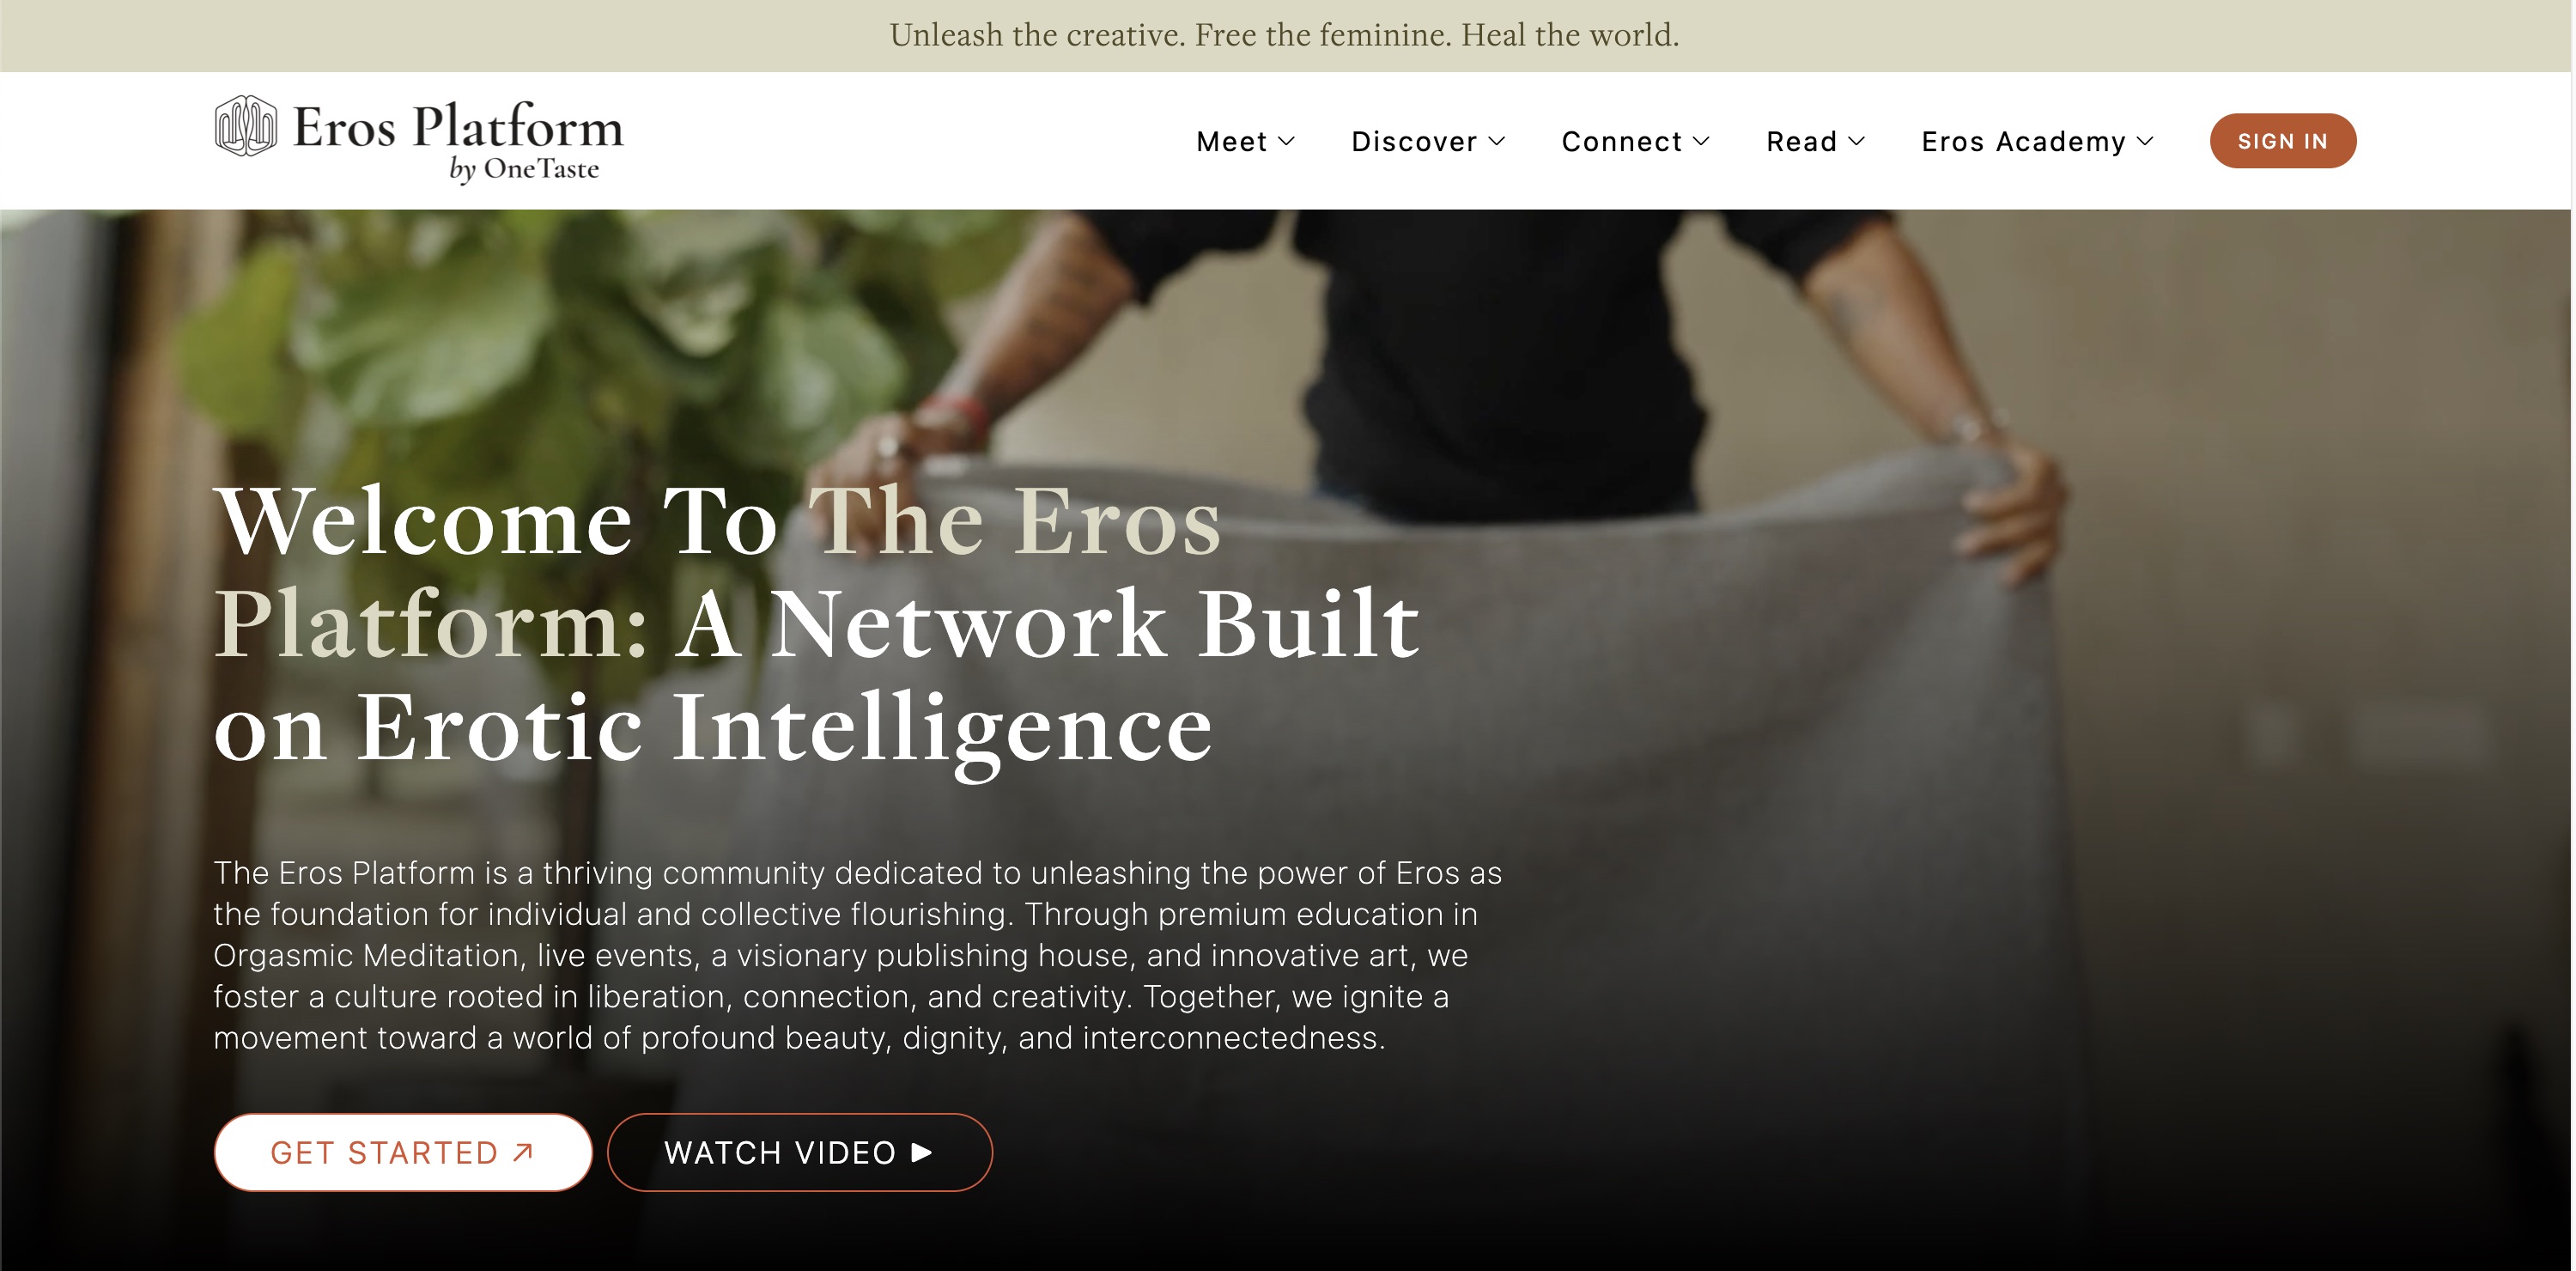Expand the Connect chevron arrow
Screen dimensions: 2576x1271
point(1701,141)
